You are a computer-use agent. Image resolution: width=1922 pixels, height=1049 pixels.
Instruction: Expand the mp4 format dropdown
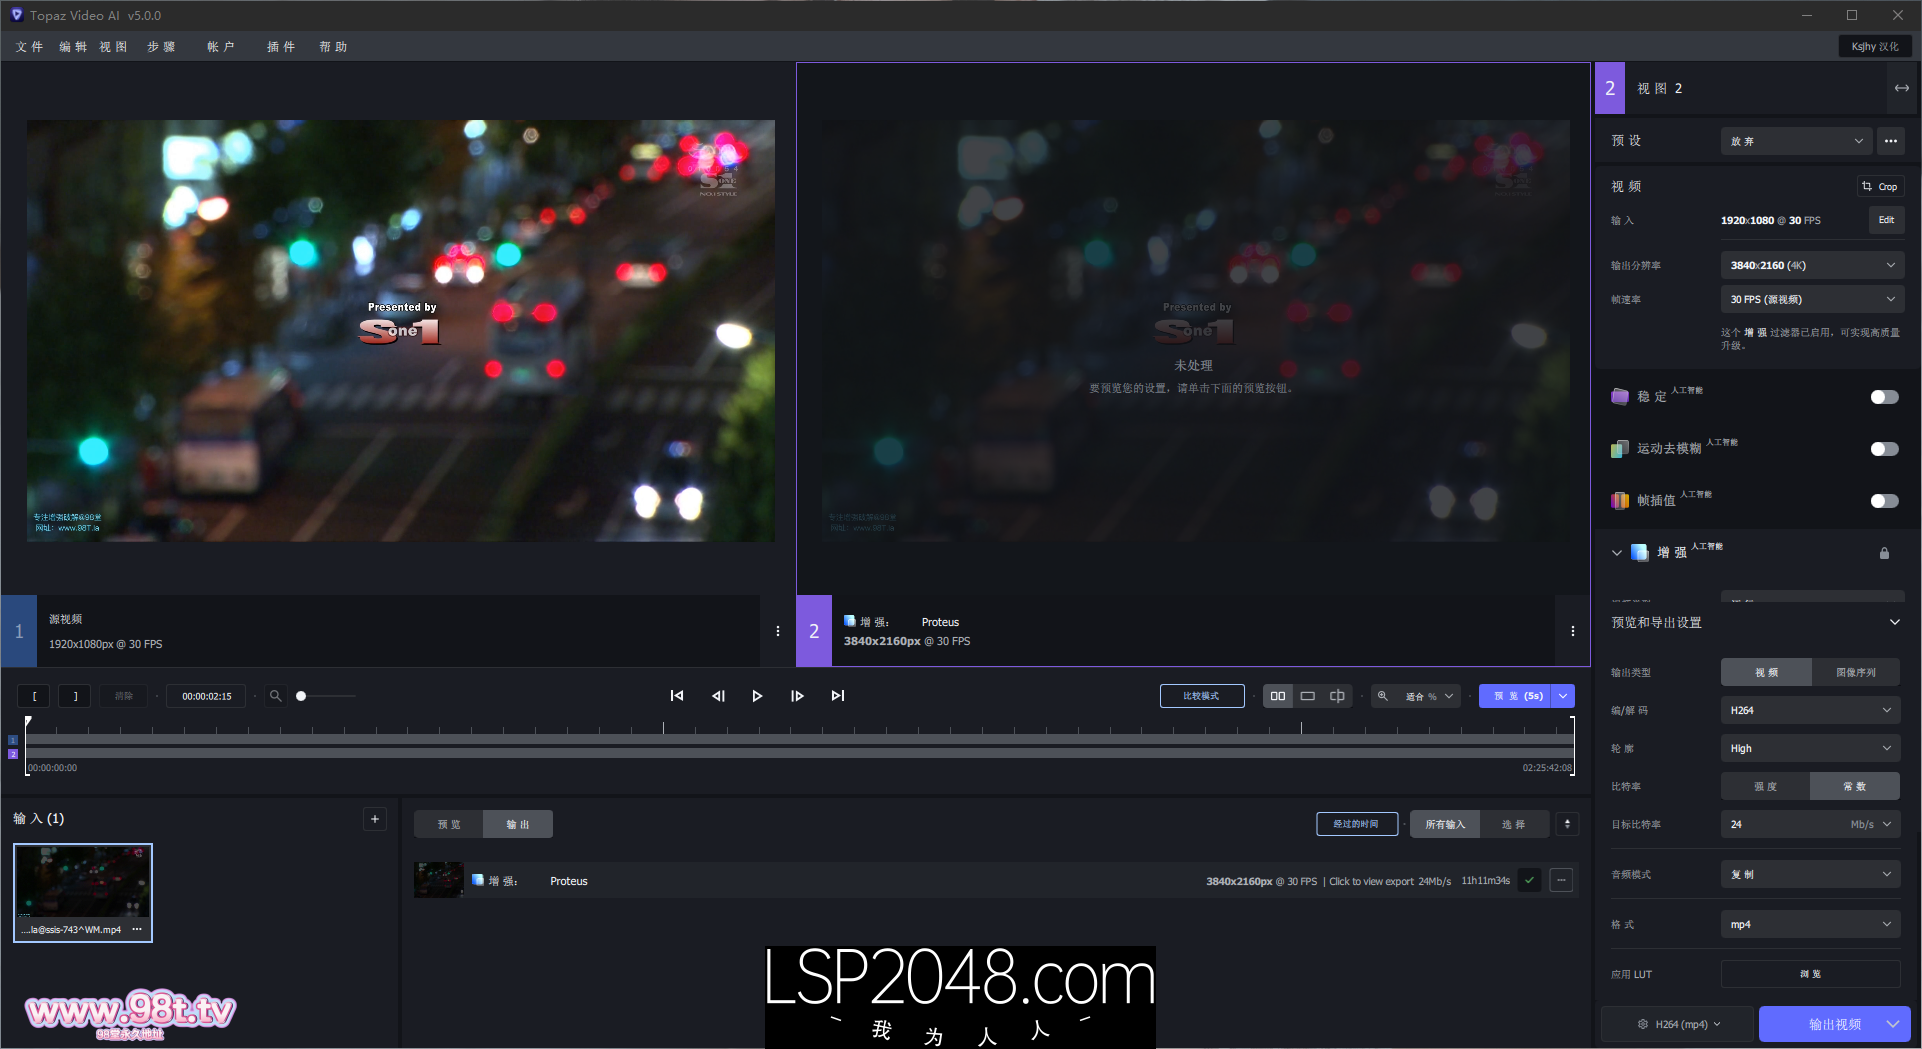(x=1809, y=924)
